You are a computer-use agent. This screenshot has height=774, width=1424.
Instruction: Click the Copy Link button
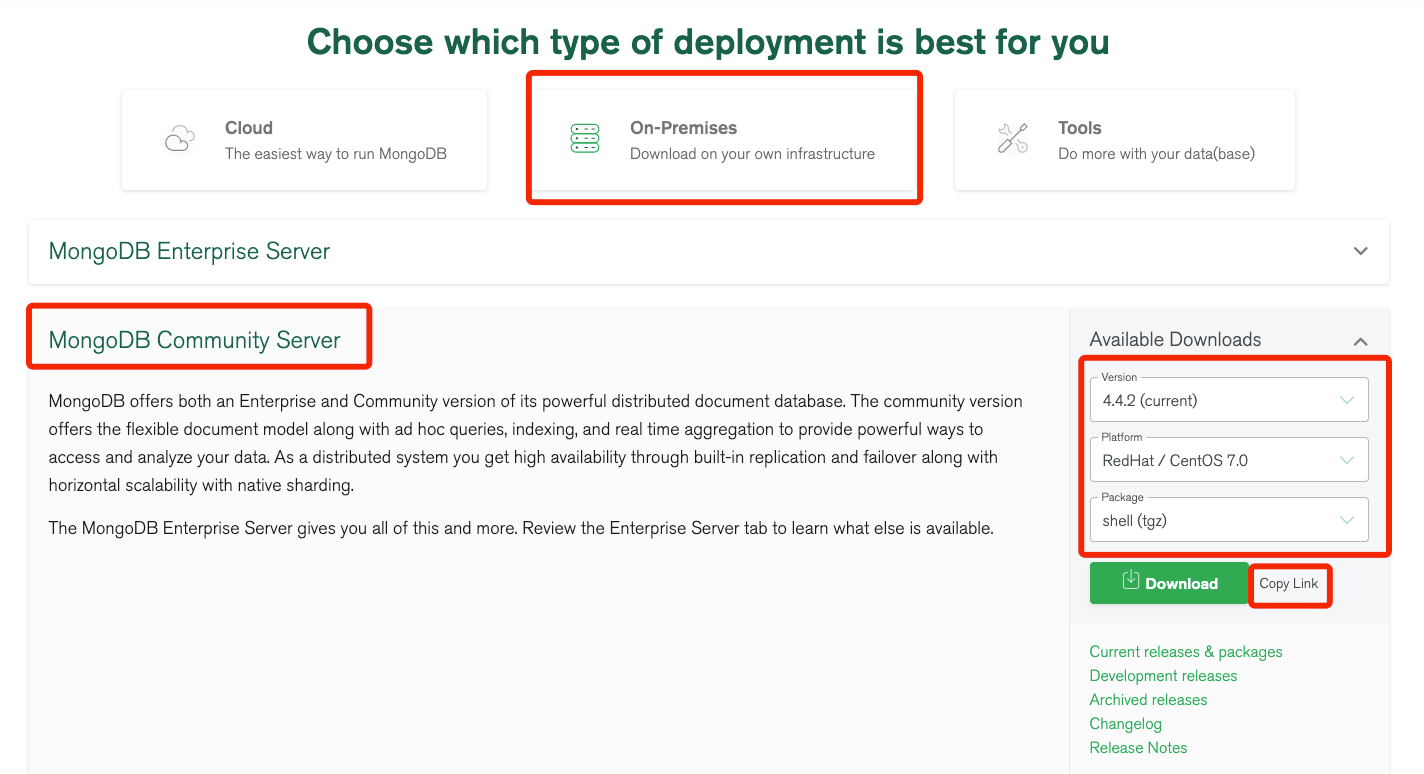(1289, 584)
